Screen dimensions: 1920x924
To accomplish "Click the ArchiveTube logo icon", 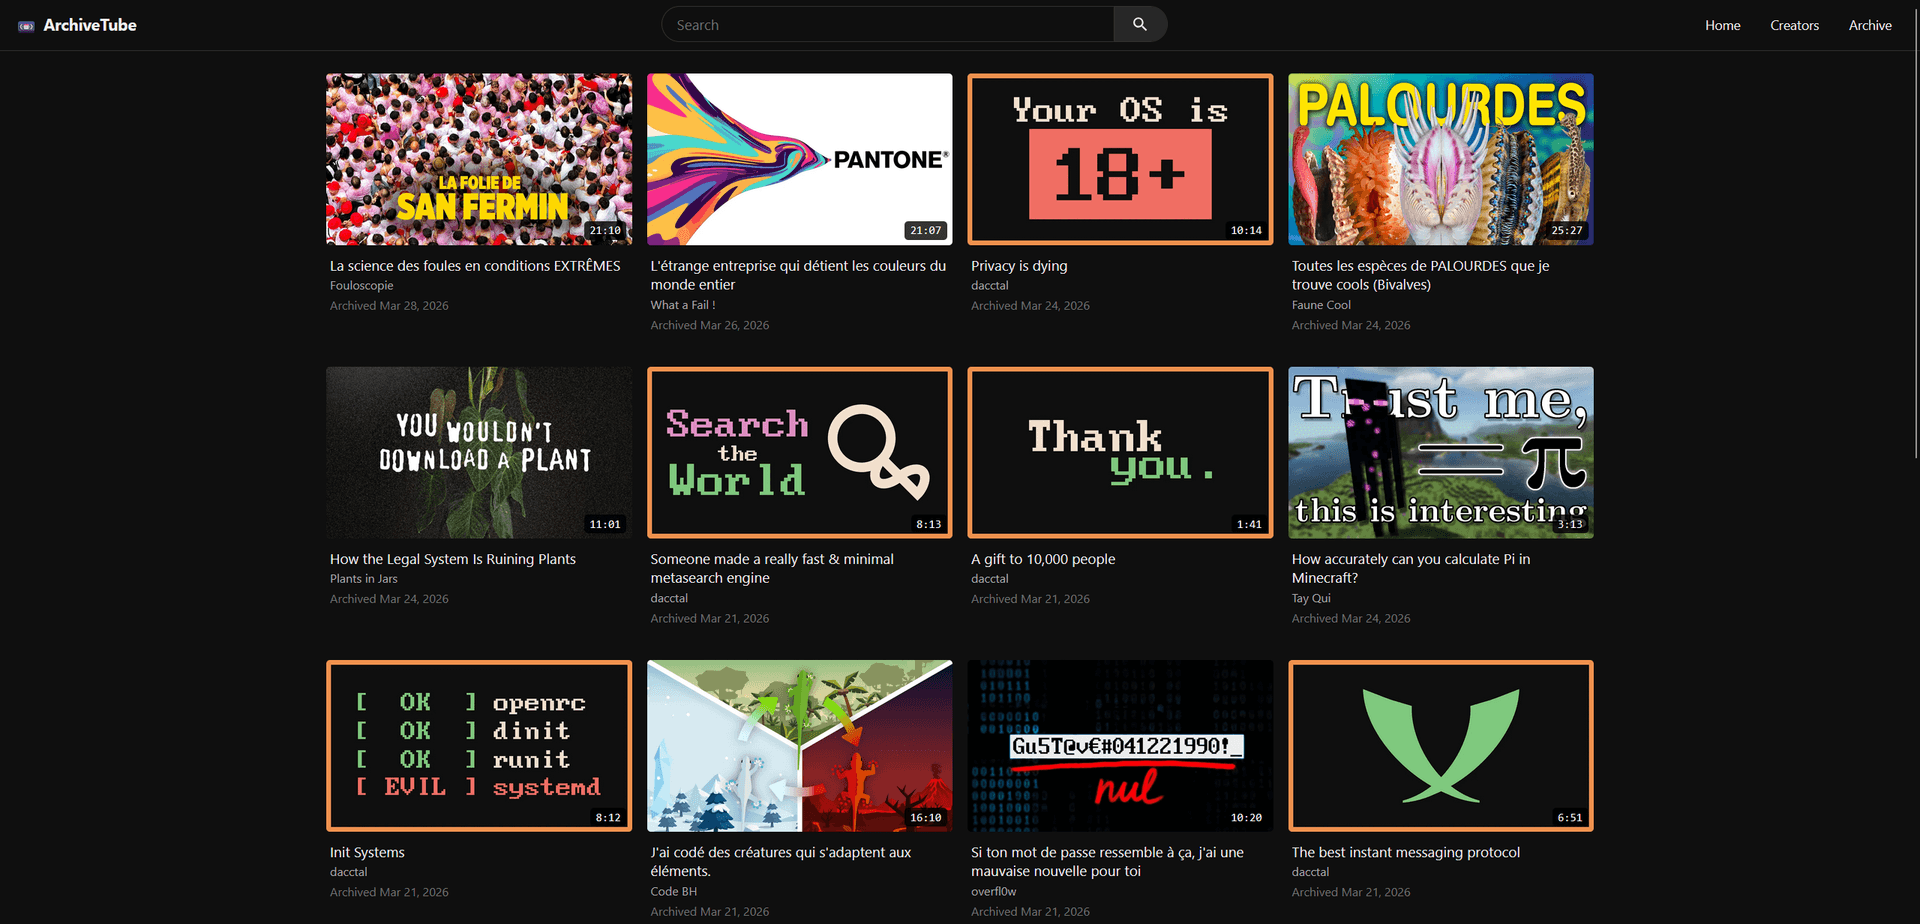I will 26,26.
